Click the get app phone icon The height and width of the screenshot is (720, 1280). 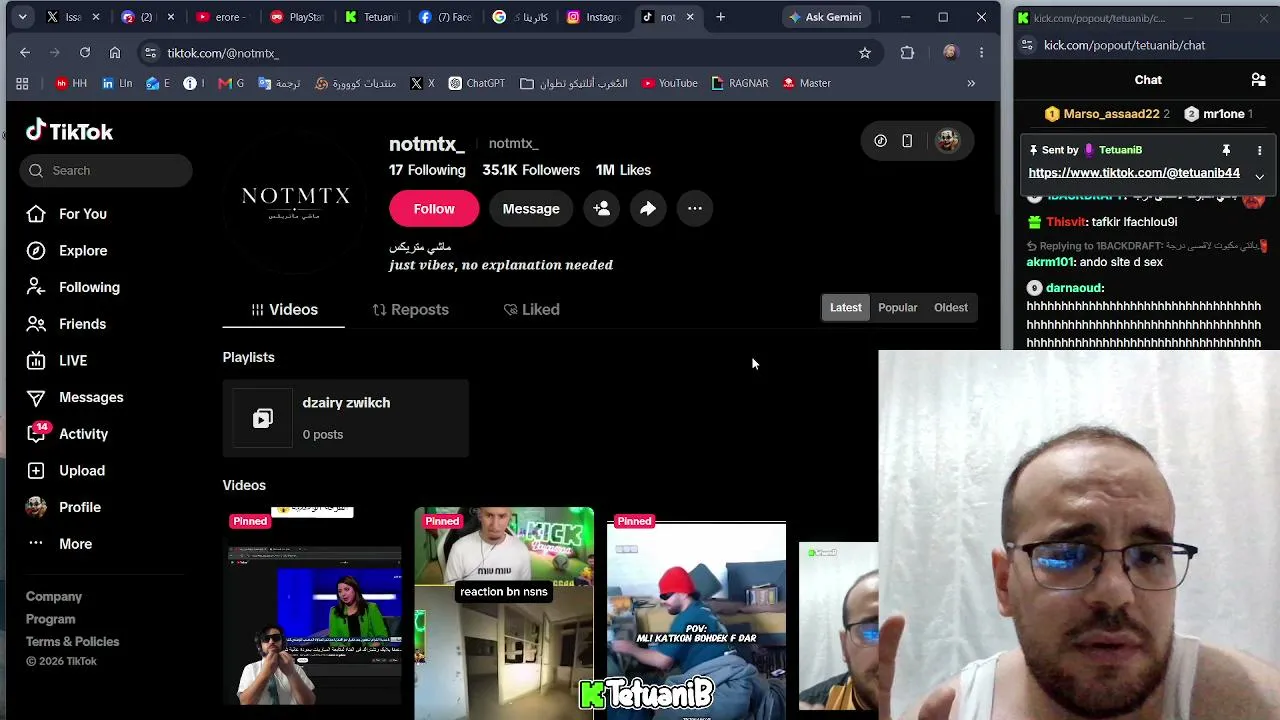point(907,141)
